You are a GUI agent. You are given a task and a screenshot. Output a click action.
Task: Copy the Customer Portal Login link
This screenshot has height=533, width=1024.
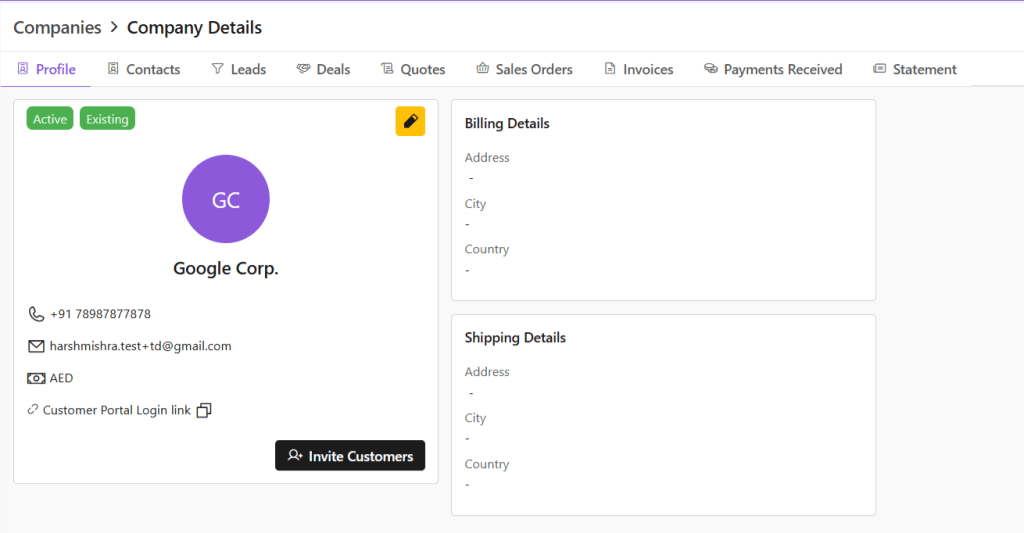[x=204, y=410]
